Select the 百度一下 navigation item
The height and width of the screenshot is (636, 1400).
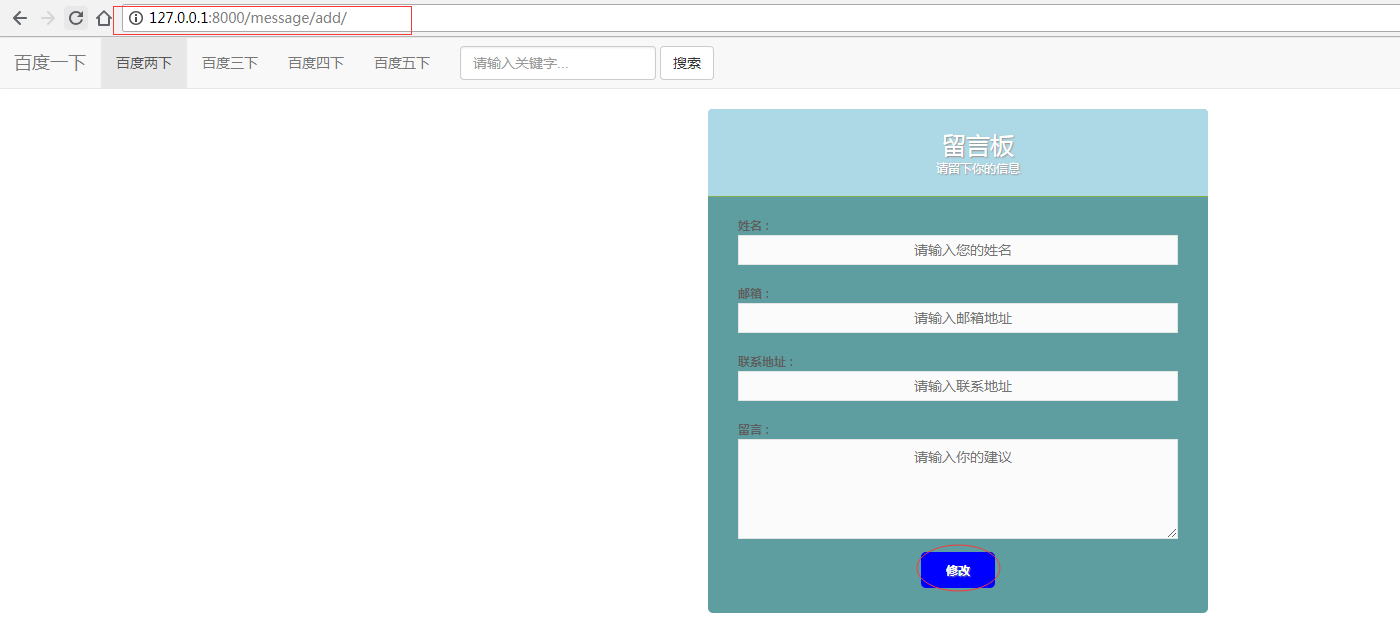tap(48, 62)
